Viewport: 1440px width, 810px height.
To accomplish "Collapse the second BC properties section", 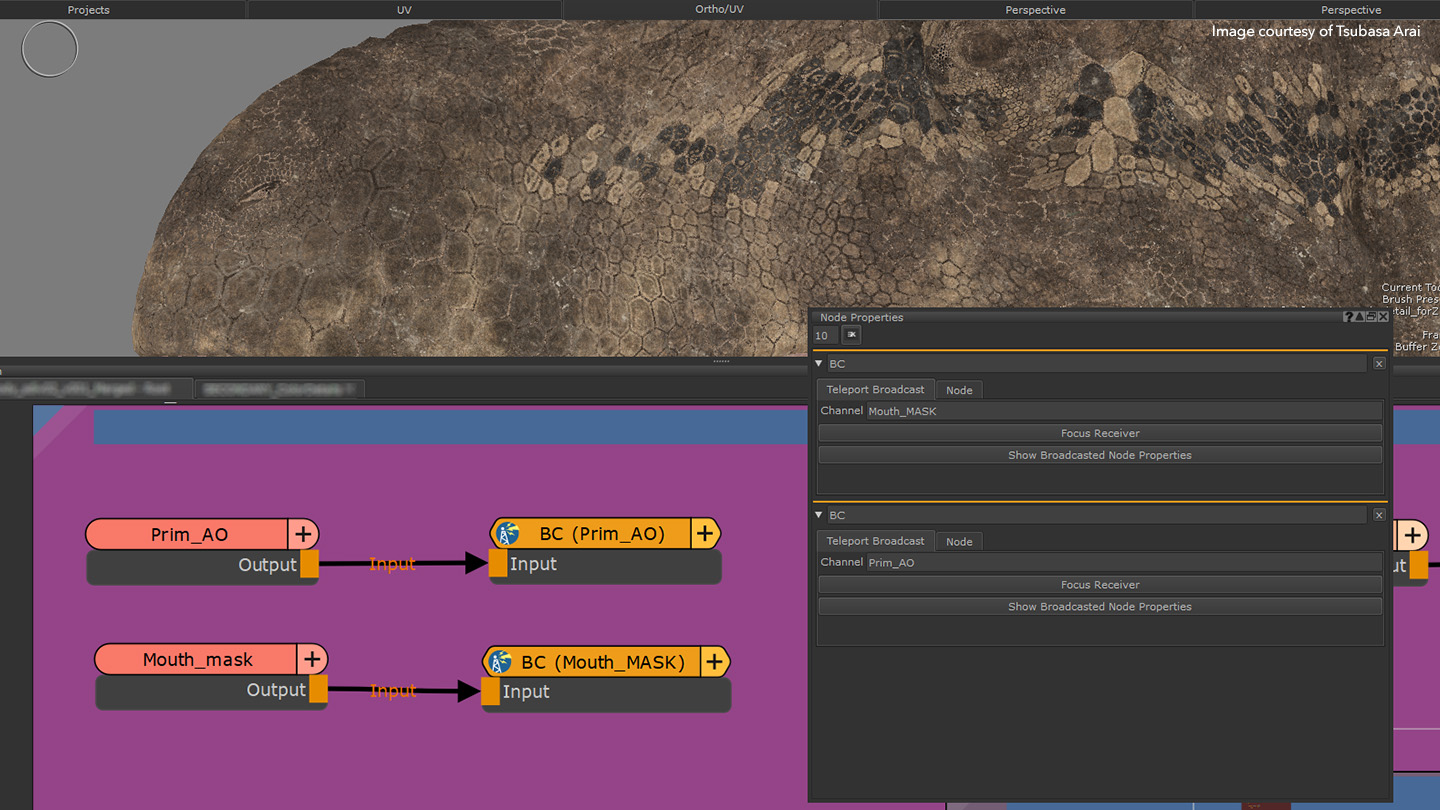I will (820, 515).
